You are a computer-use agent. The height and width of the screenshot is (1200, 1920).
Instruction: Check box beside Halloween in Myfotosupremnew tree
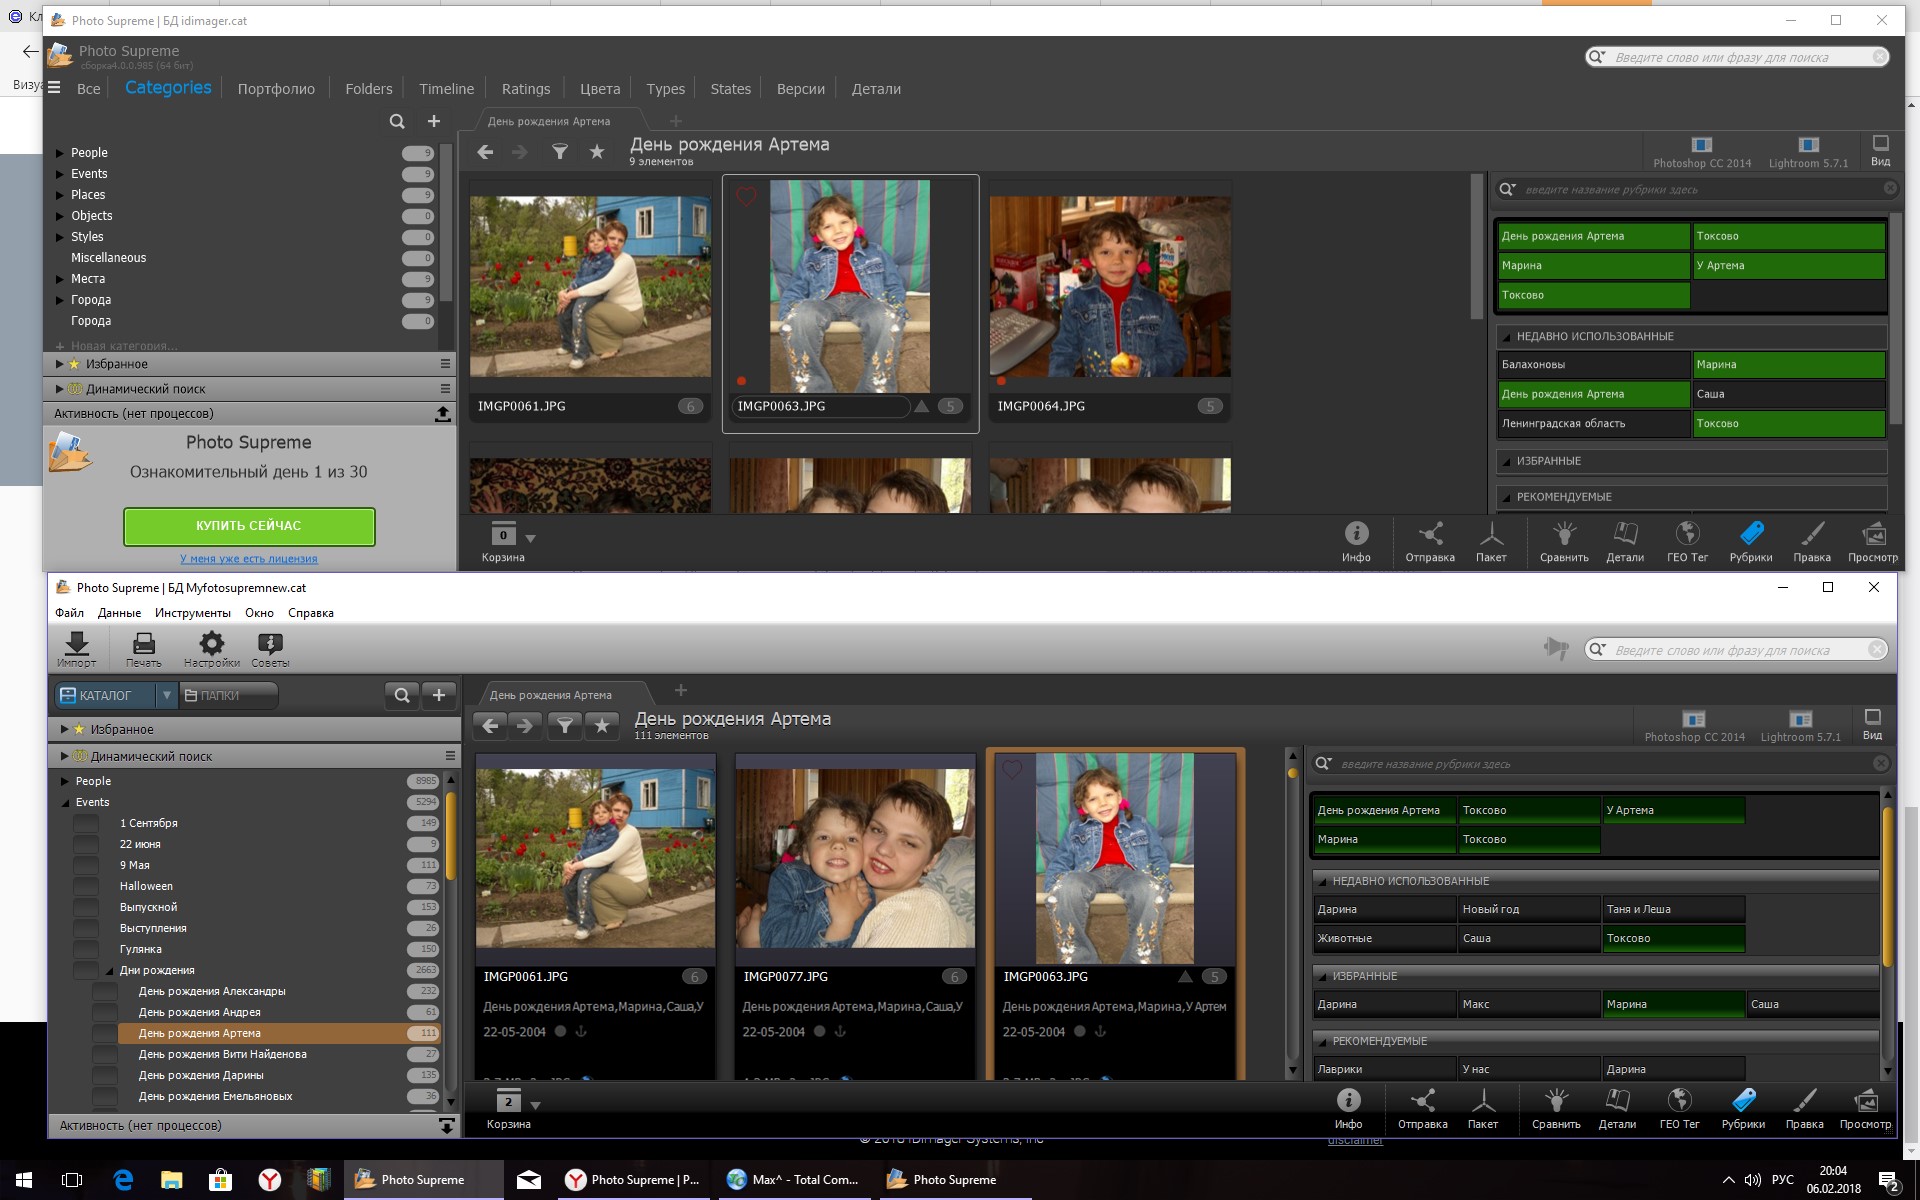pyautogui.click(x=86, y=886)
